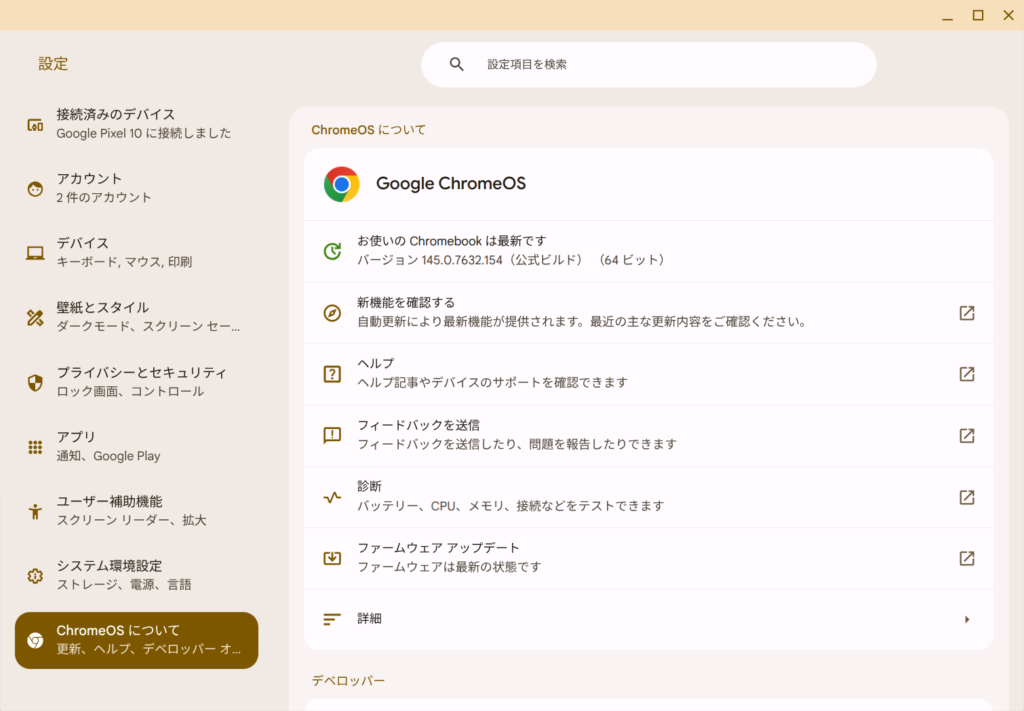Expand the 詳細 row arrow

click(966, 620)
